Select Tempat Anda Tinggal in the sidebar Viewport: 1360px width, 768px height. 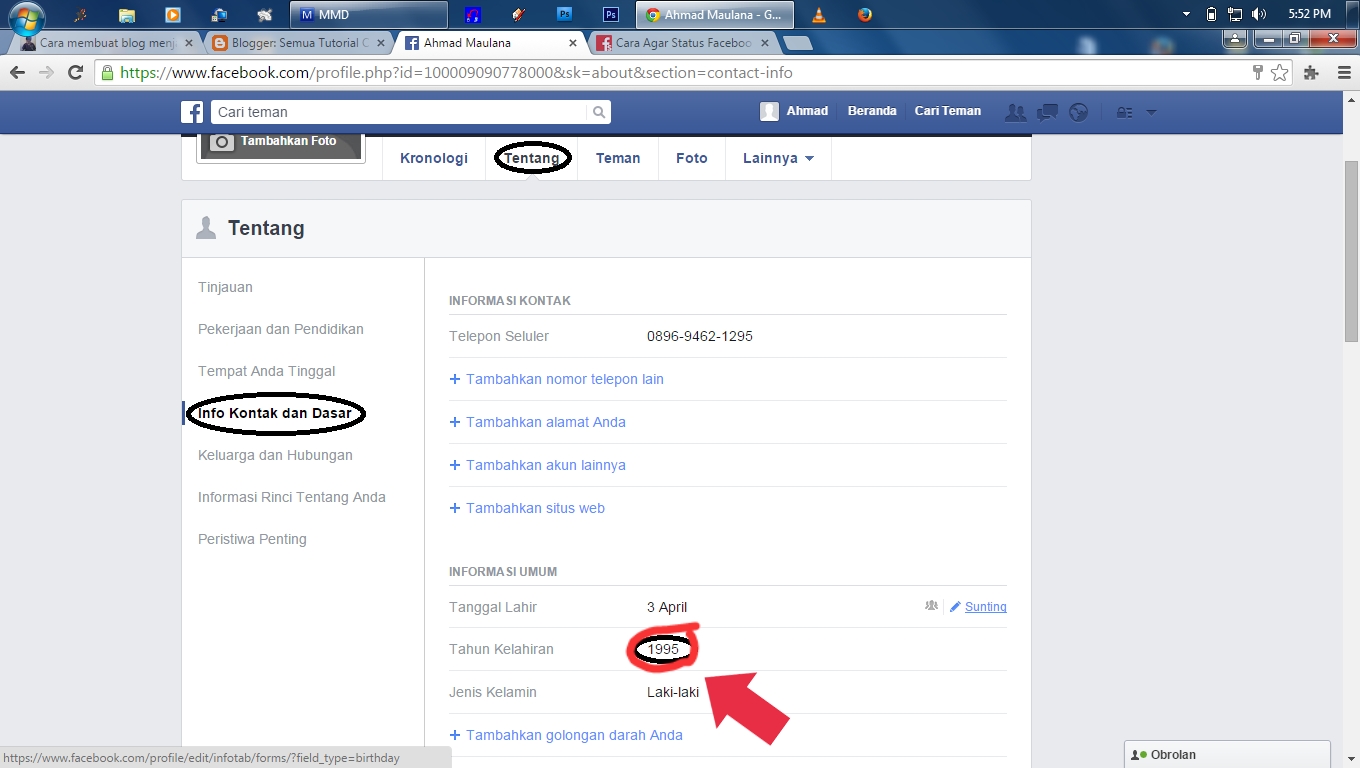click(267, 371)
